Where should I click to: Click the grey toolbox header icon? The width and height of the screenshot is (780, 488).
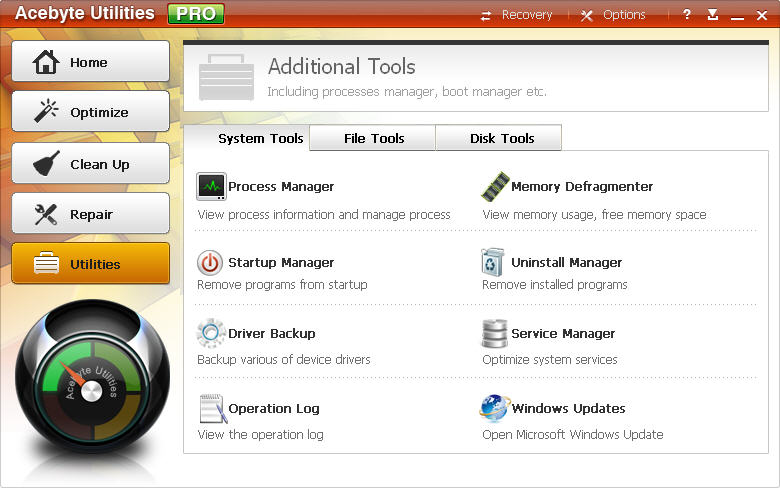tap(226, 78)
